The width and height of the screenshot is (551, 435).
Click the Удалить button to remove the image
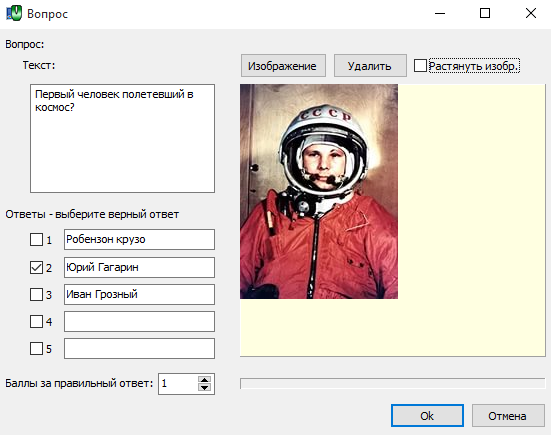pyautogui.click(x=370, y=65)
